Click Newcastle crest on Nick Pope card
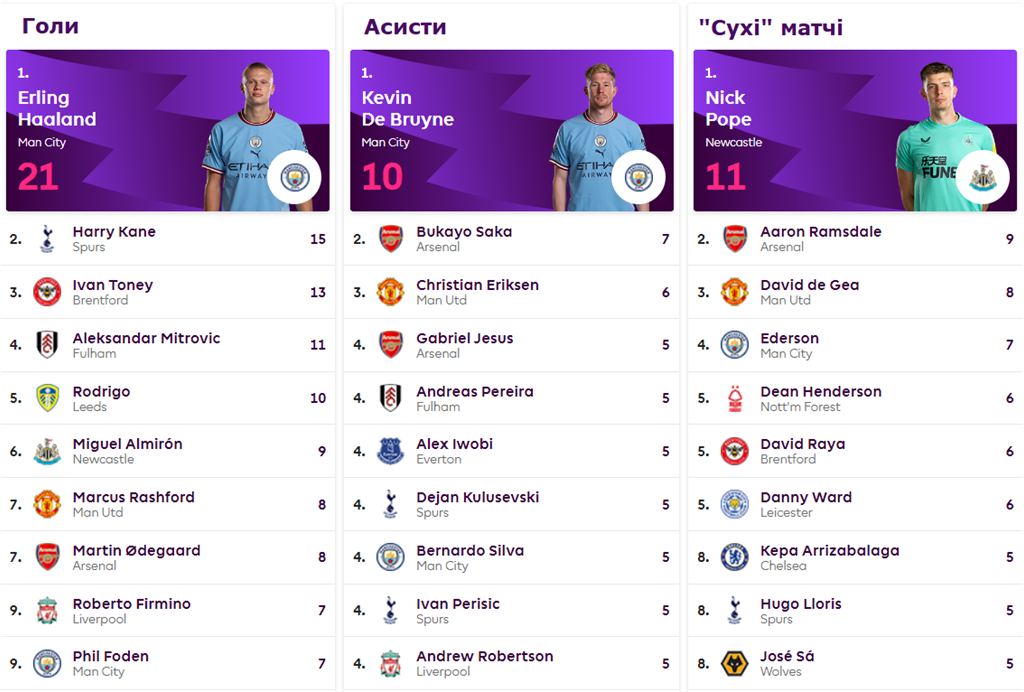1024x692 pixels. coord(982,178)
